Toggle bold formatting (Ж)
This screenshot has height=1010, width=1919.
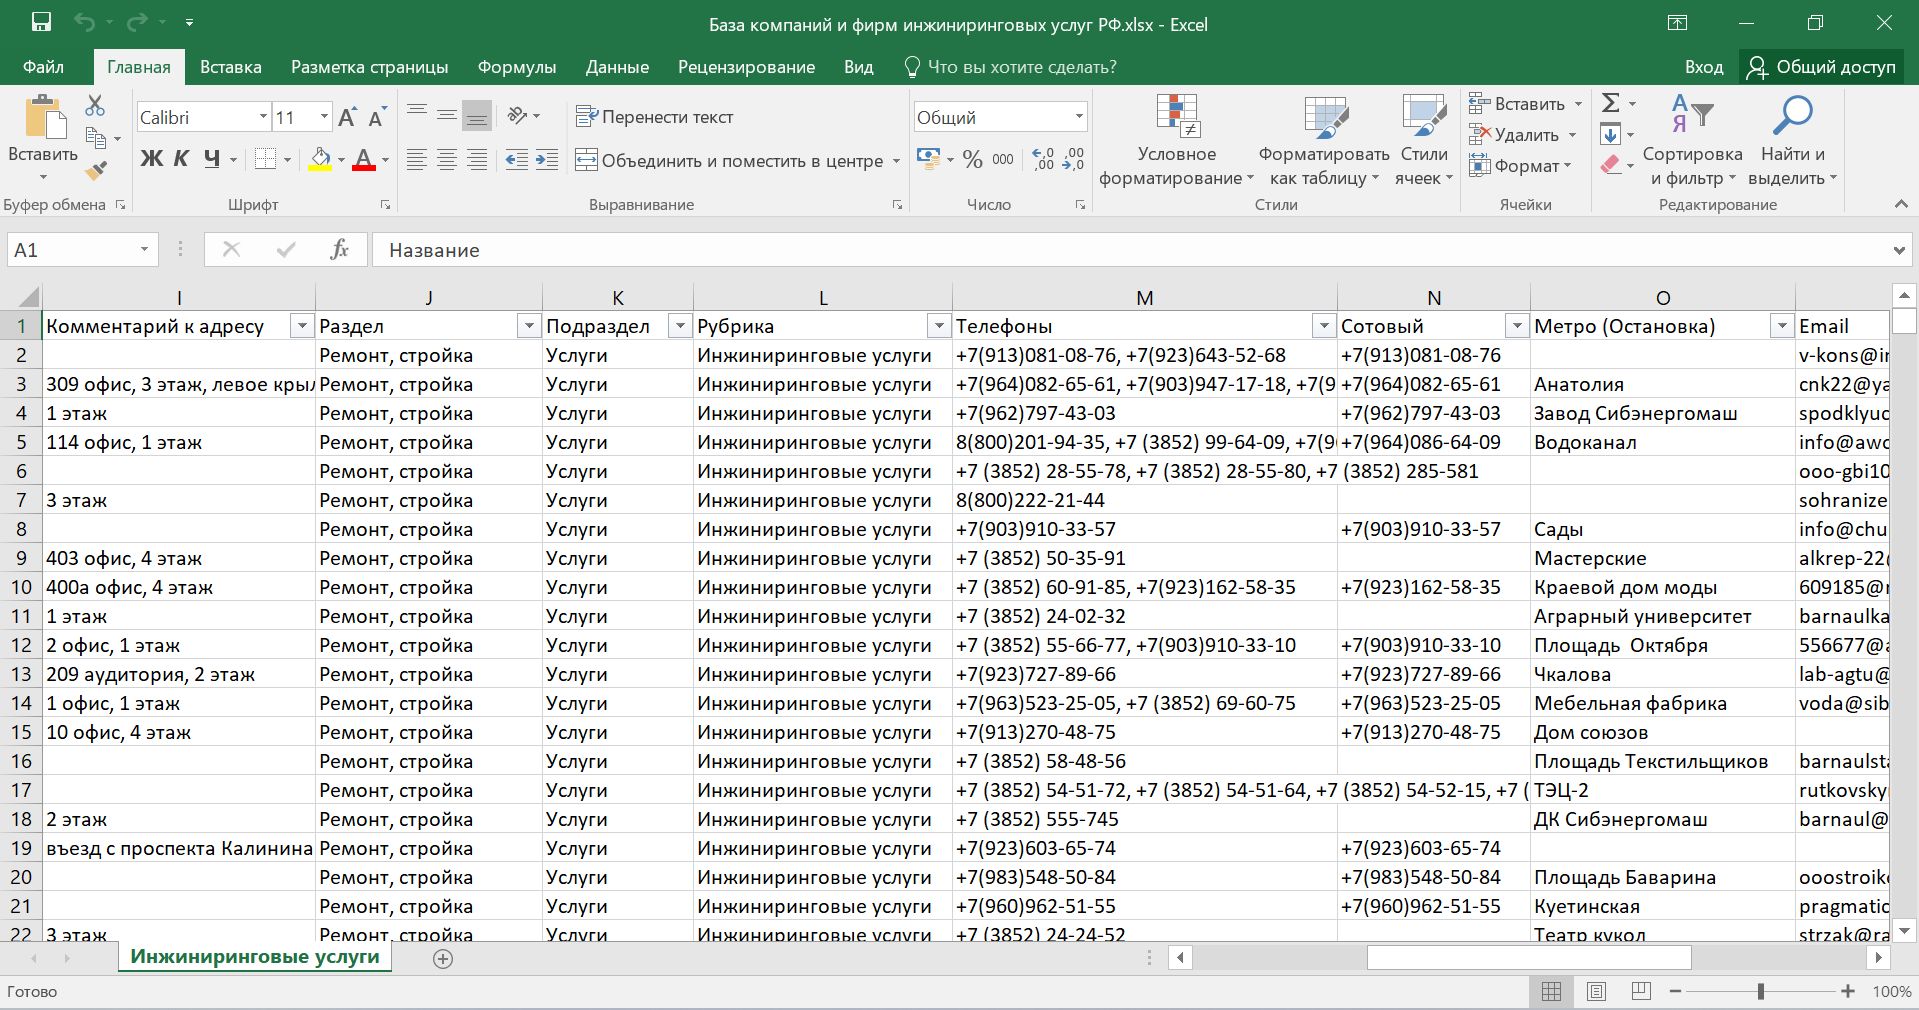click(x=151, y=159)
